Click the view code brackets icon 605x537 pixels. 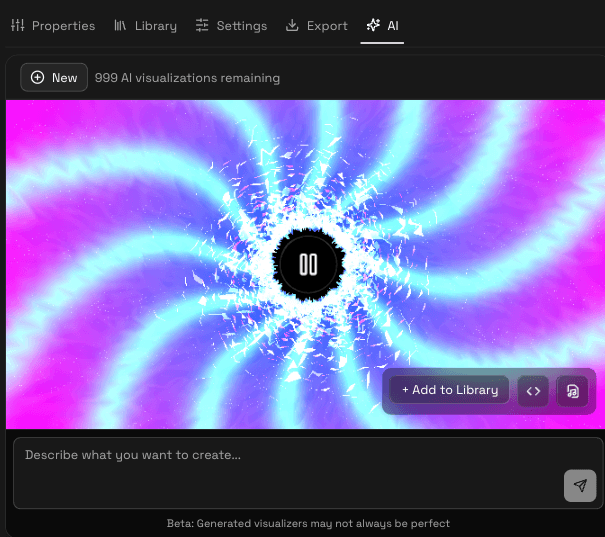pos(533,391)
